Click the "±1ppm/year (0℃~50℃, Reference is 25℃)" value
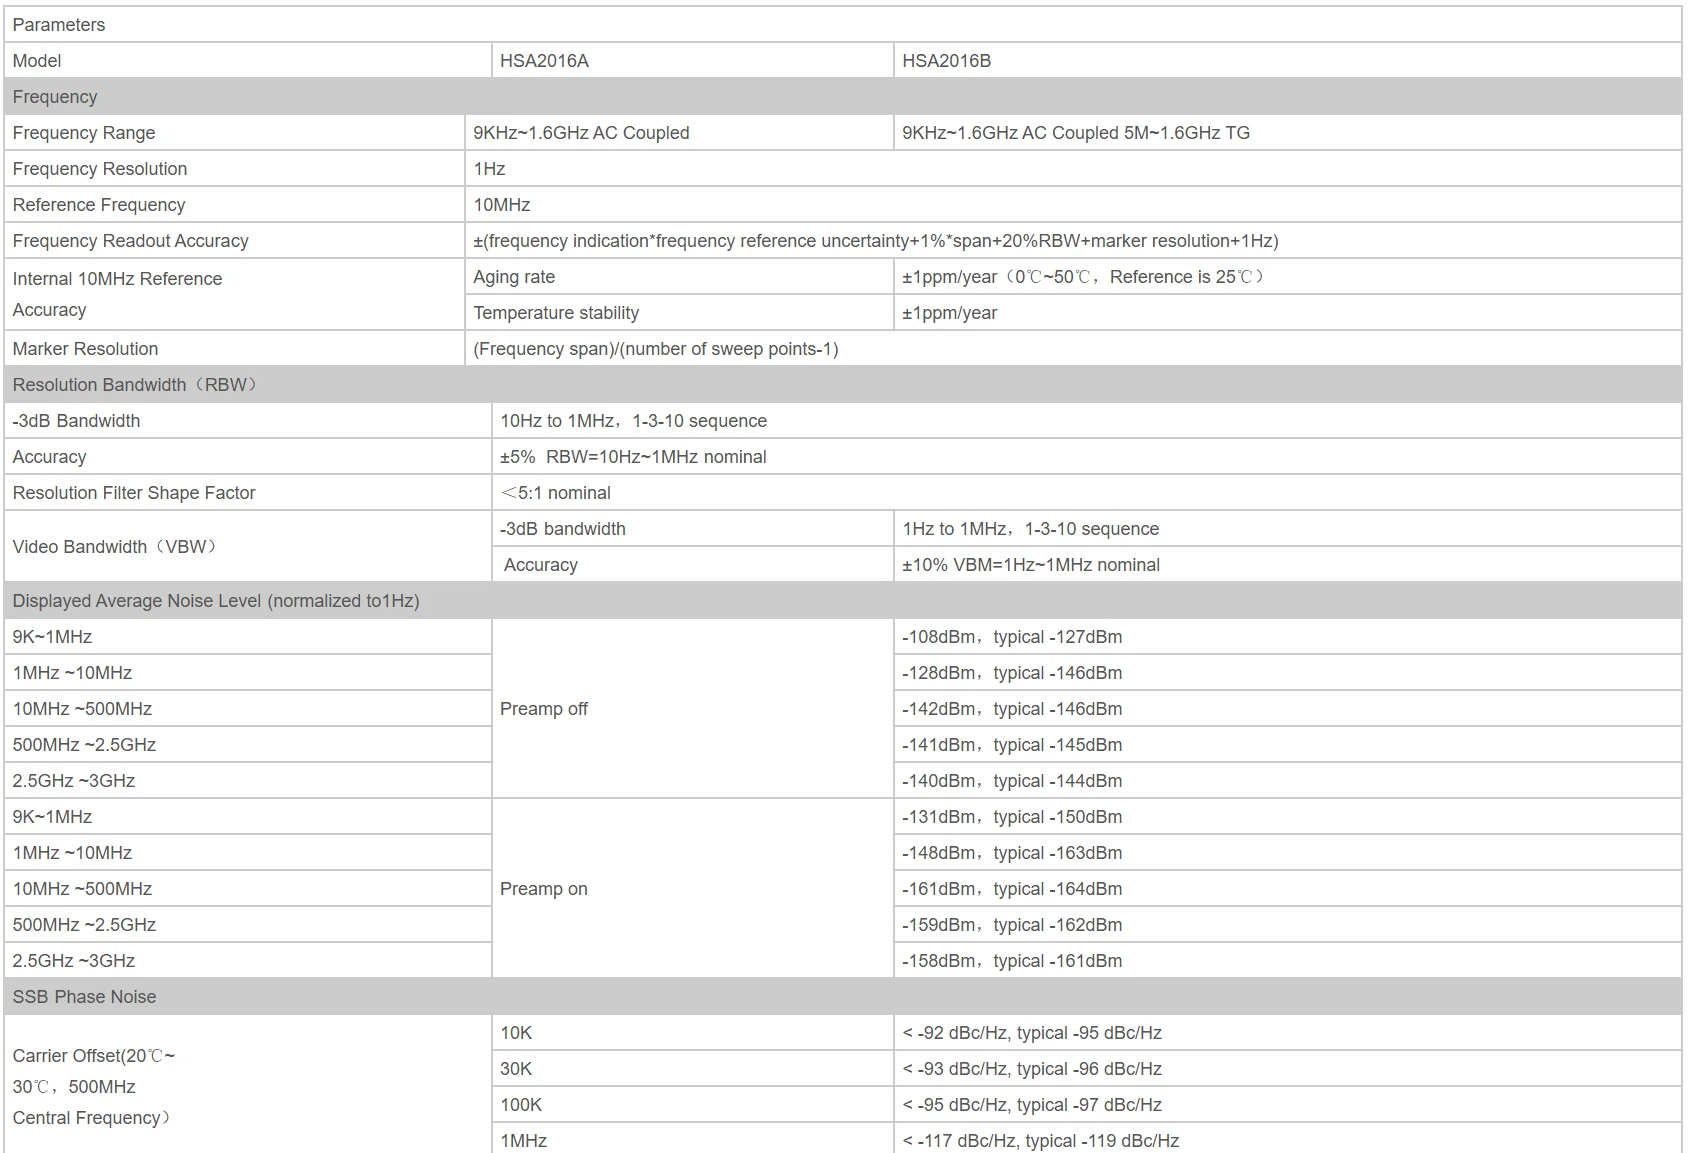Viewport: 1688px width, 1153px height. coord(1083,277)
